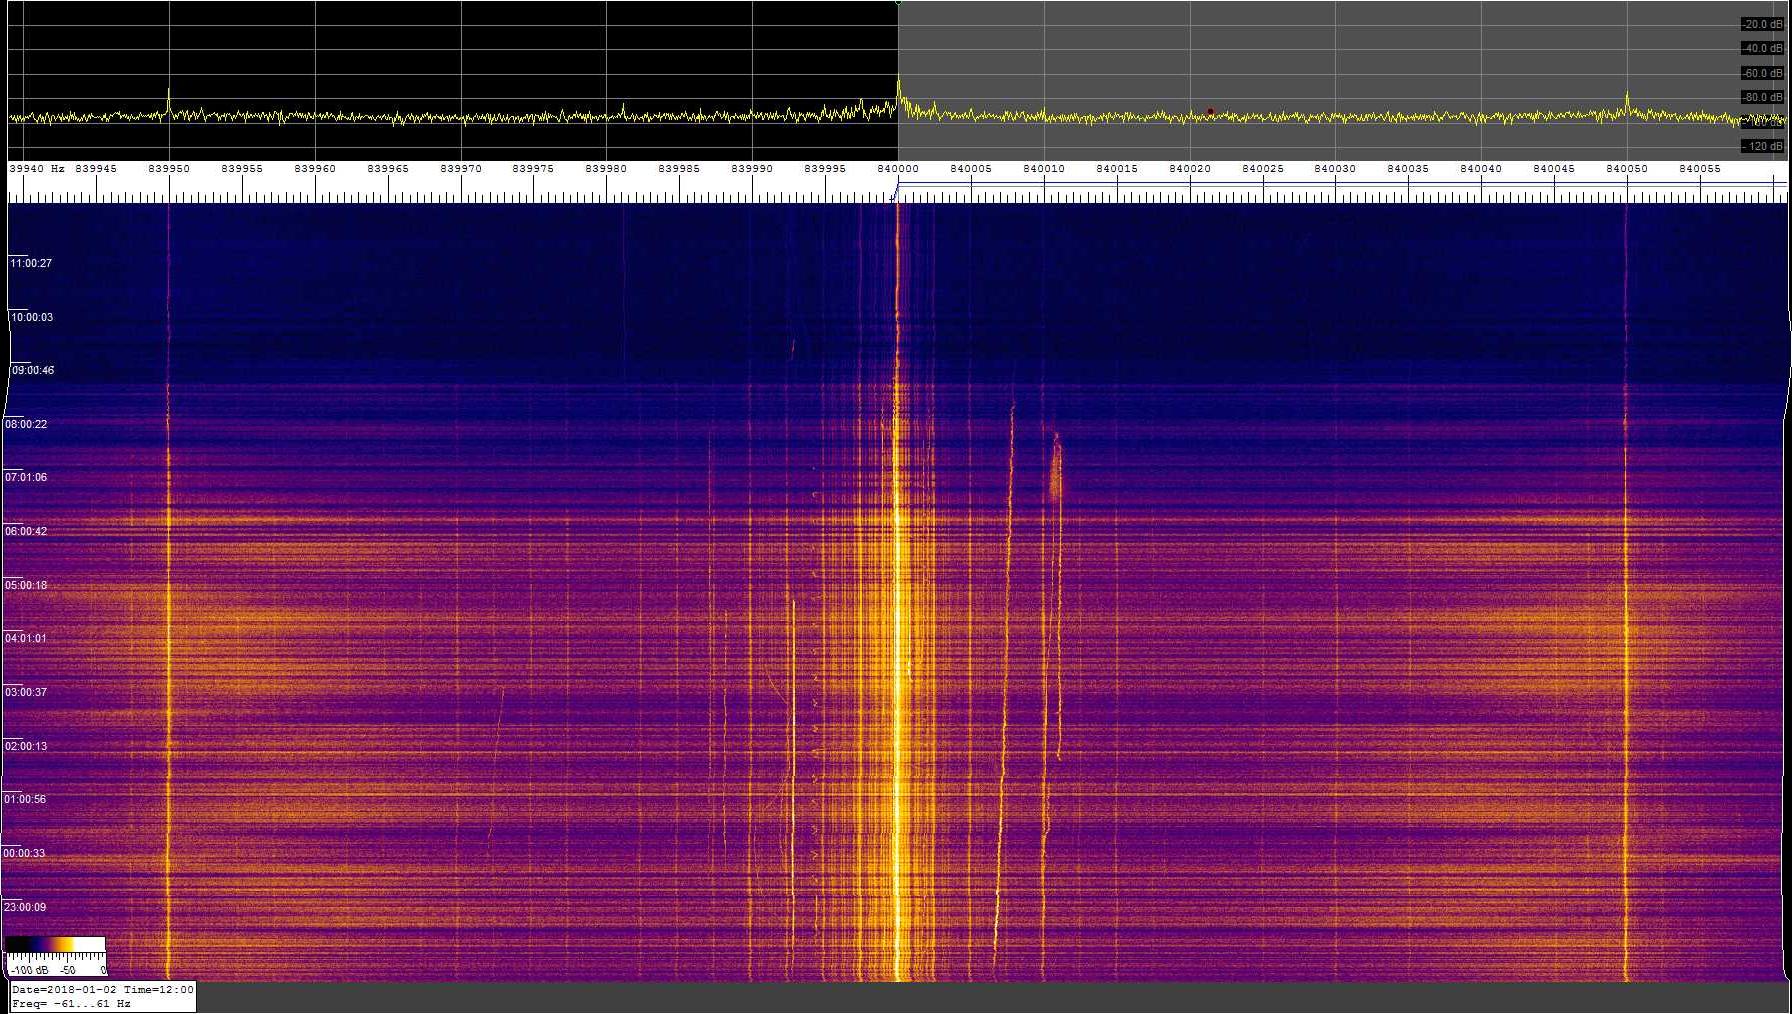Click the 840055 frequency label
Image resolution: width=1792 pixels, height=1014 pixels.
click(1699, 169)
